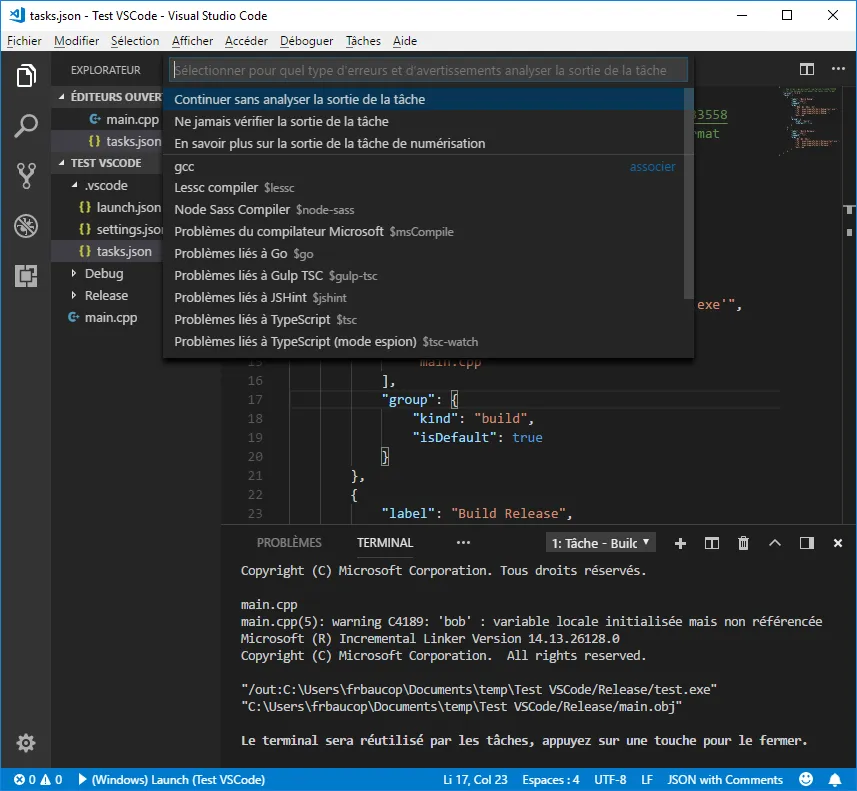Select Problèmes liés à Go
This screenshot has height=791, width=857.
(x=424, y=254)
